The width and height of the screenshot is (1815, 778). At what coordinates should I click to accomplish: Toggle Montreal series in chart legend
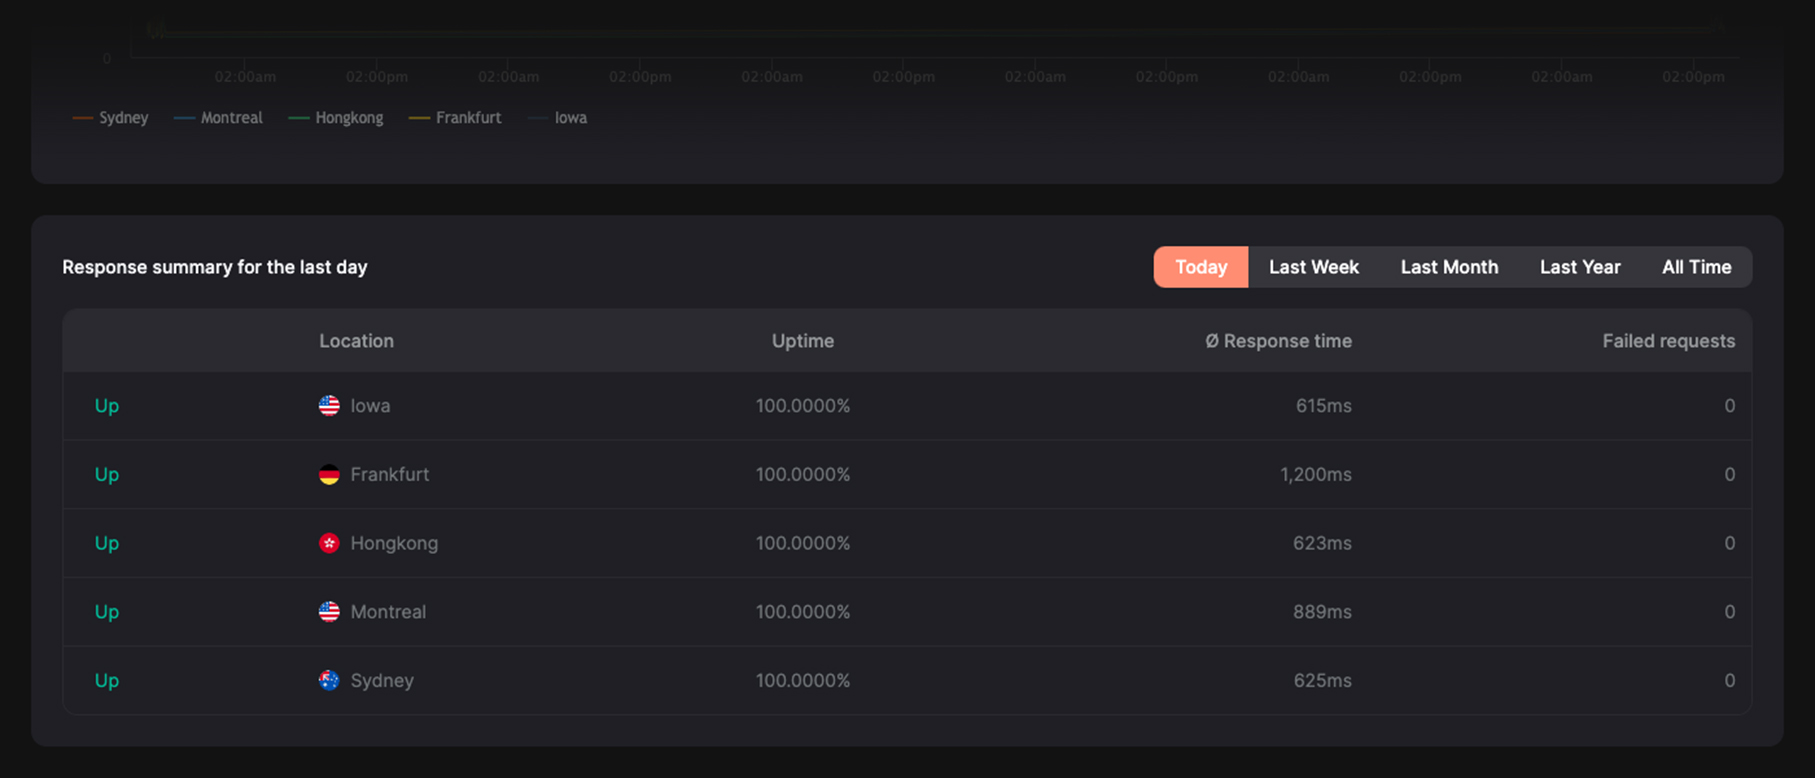tap(219, 118)
